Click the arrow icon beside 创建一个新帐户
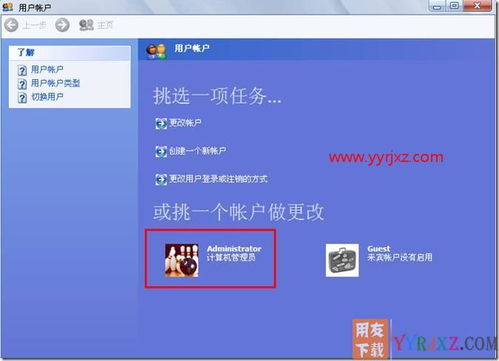This screenshot has width=499, height=361. point(161,152)
